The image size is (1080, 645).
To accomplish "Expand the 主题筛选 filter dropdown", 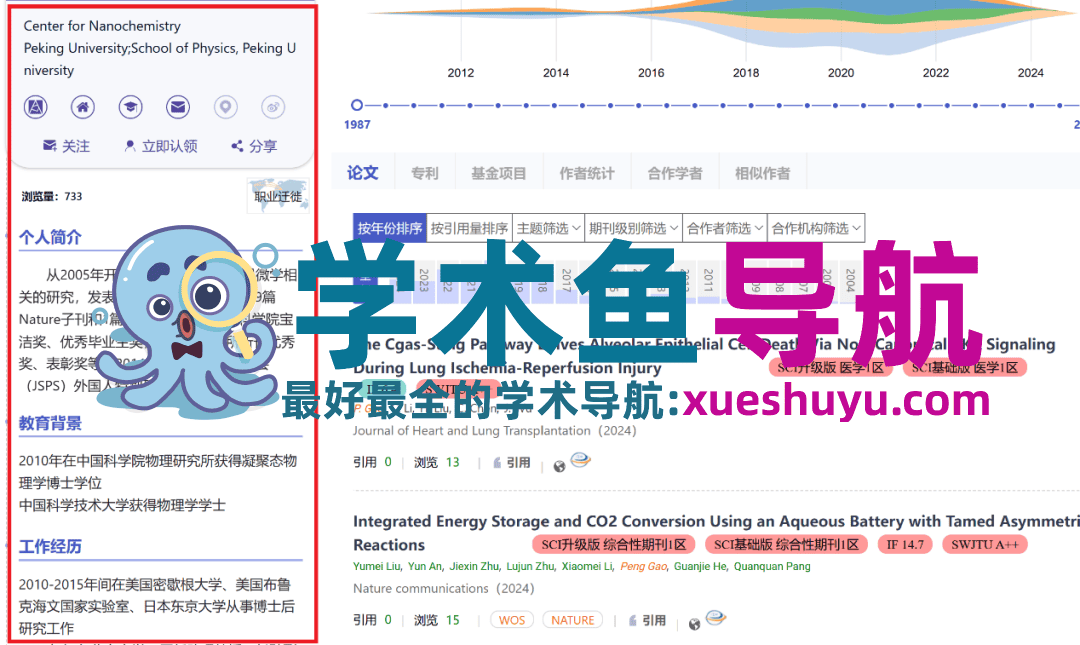I will point(547,227).
